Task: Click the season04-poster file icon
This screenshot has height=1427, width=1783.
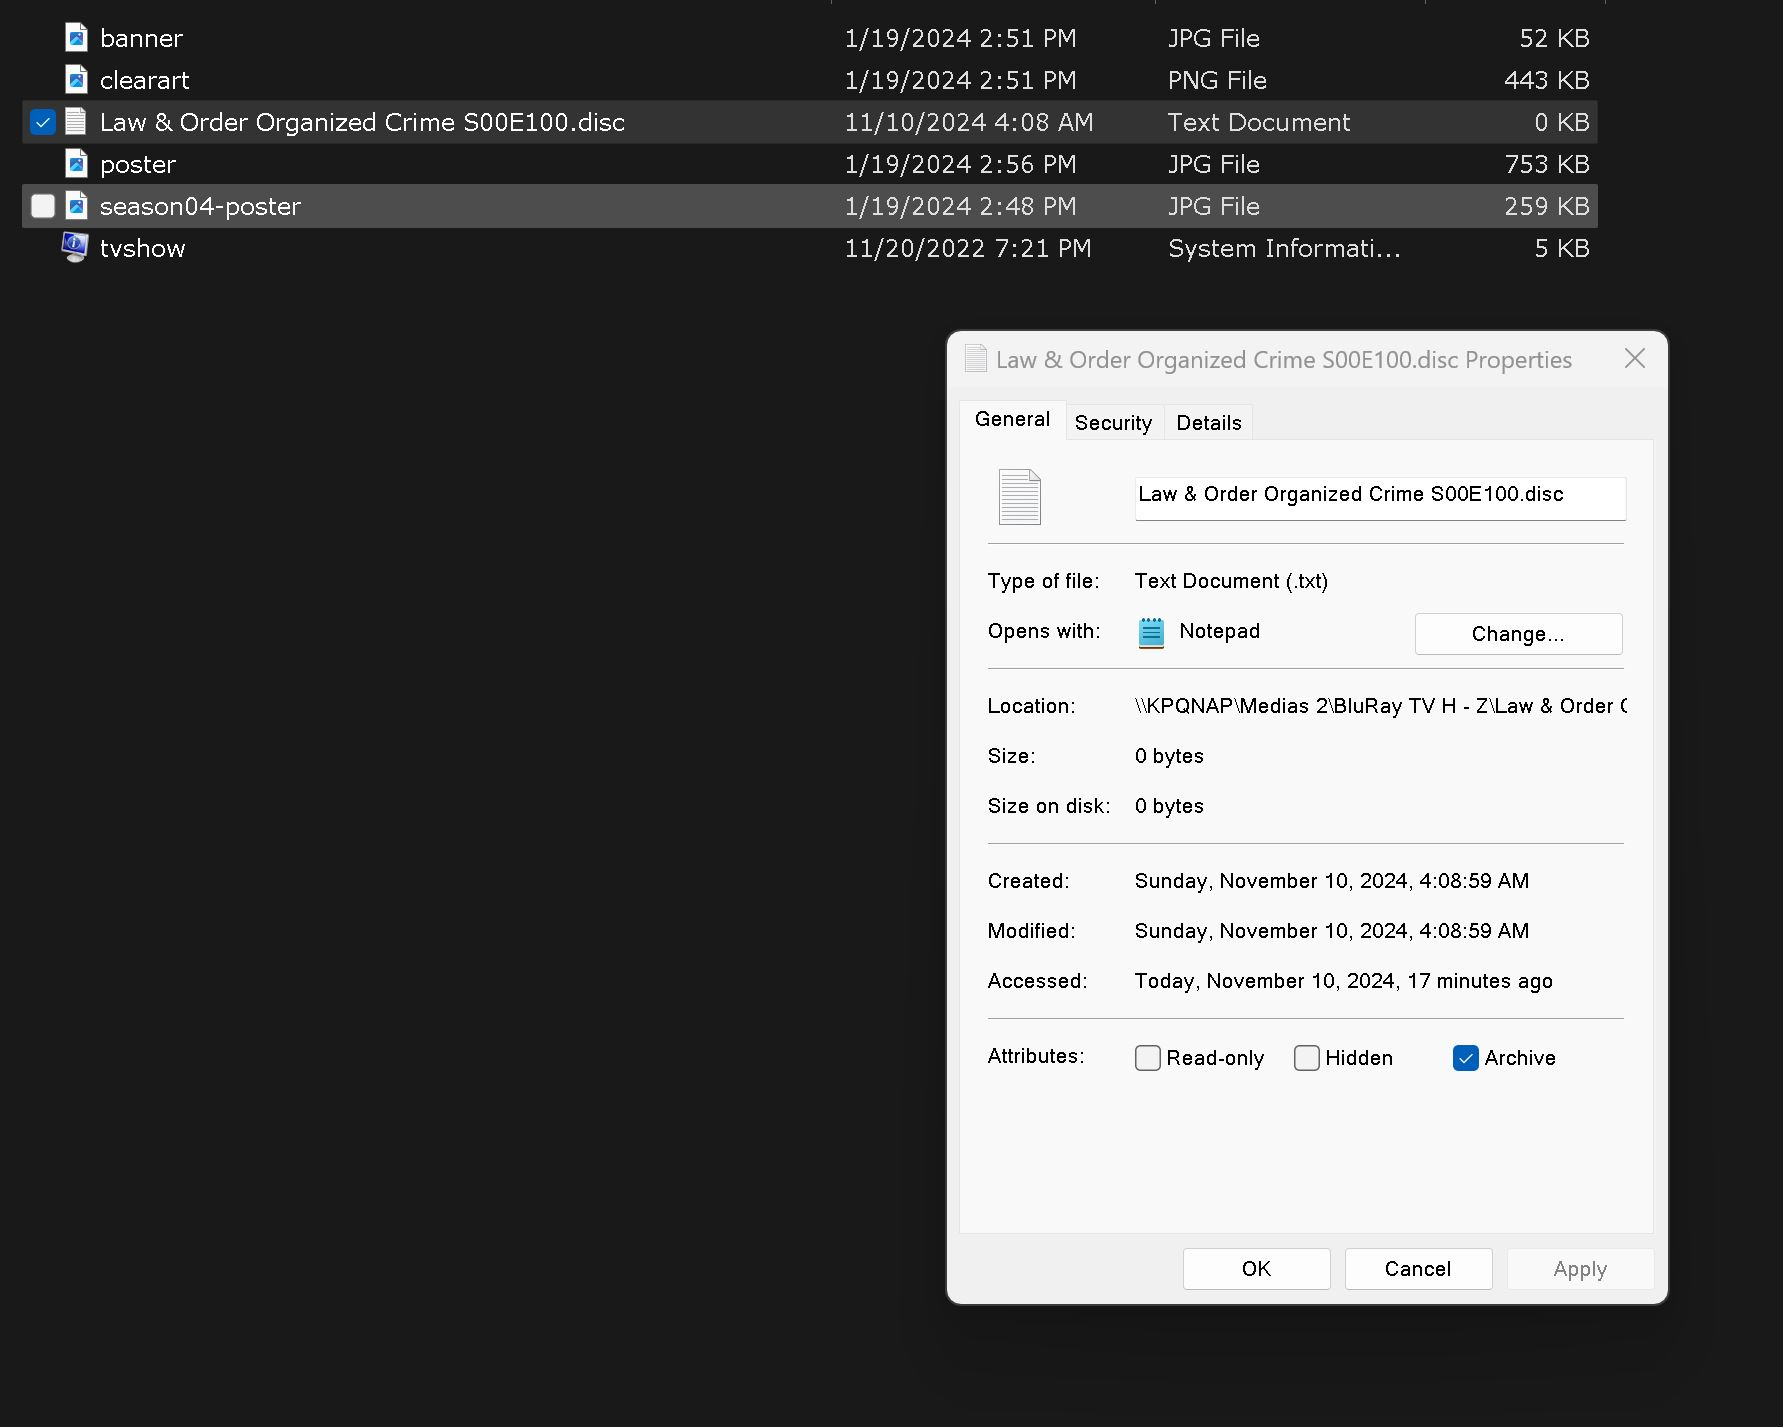Action: pyautogui.click(x=76, y=206)
